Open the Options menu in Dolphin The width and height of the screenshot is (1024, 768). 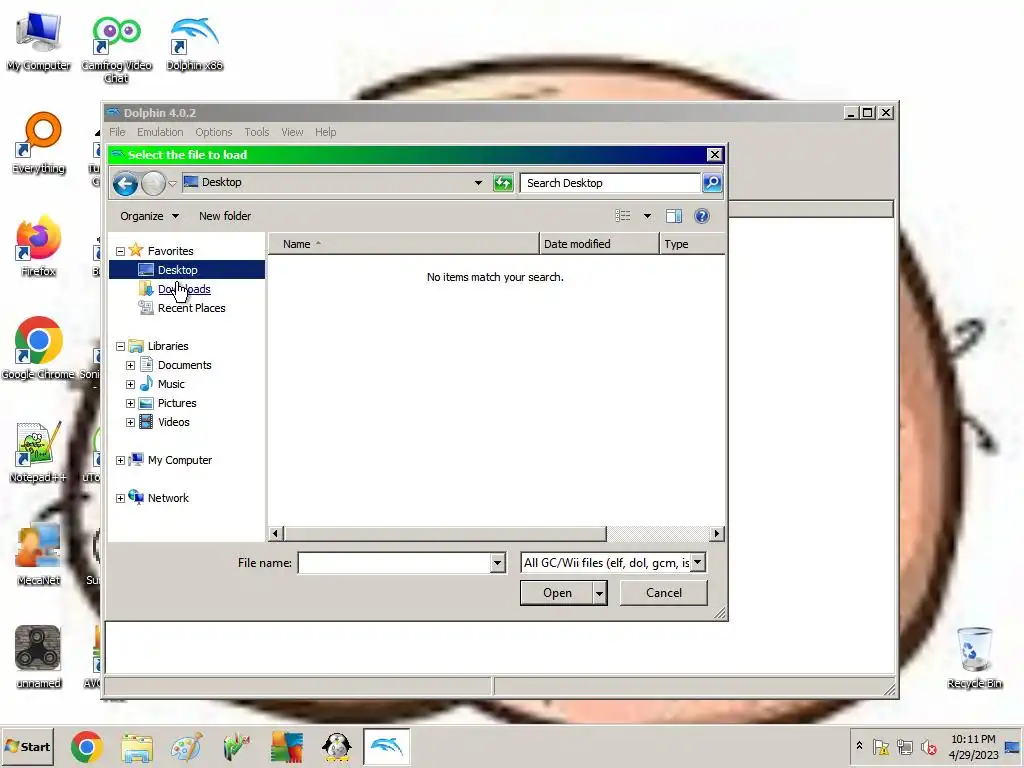(214, 132)
